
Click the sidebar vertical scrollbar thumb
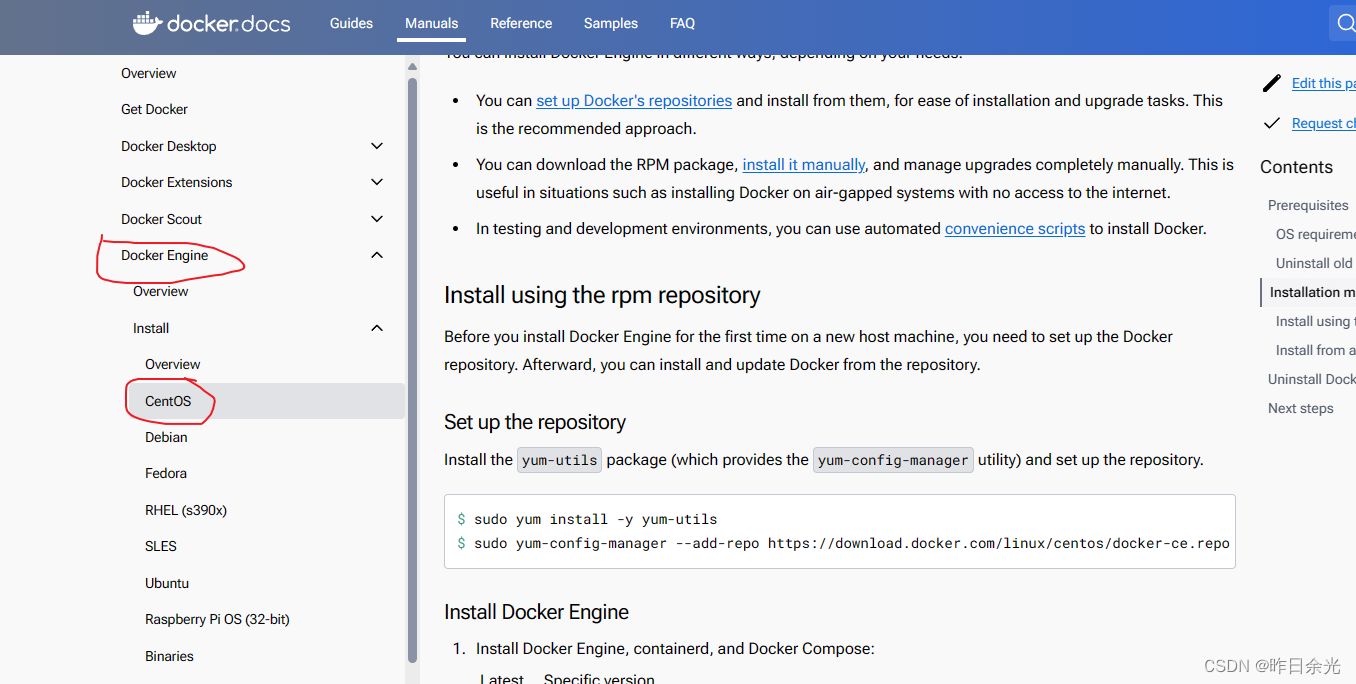pos(412,370)
